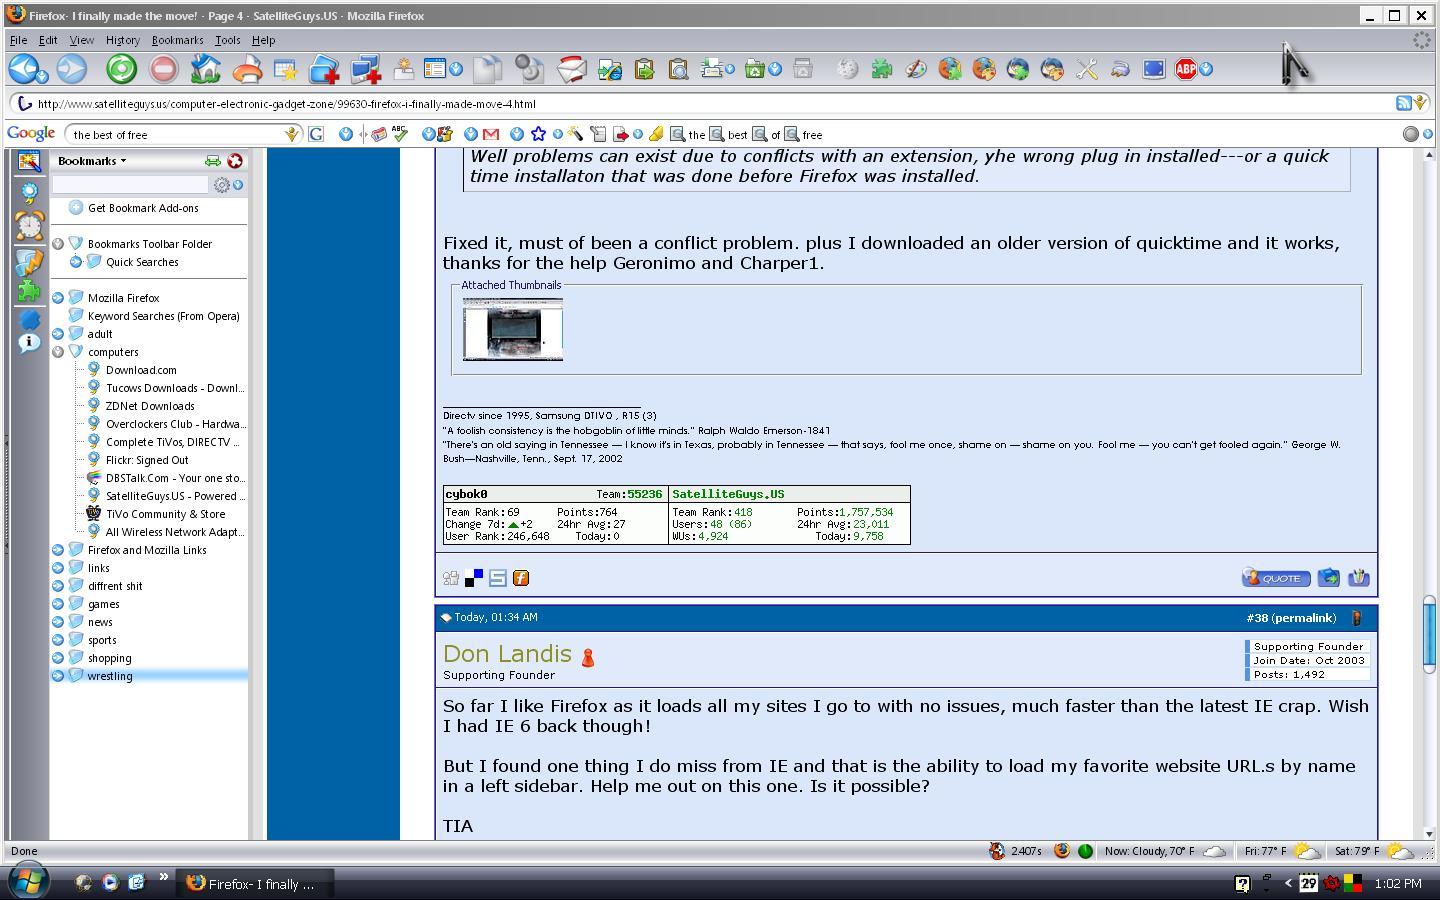This screenshot has width=1440, height=900.
Task: Click the bookmarks sidebar search field
Action: pyautogui.click(x=130, y=184)
